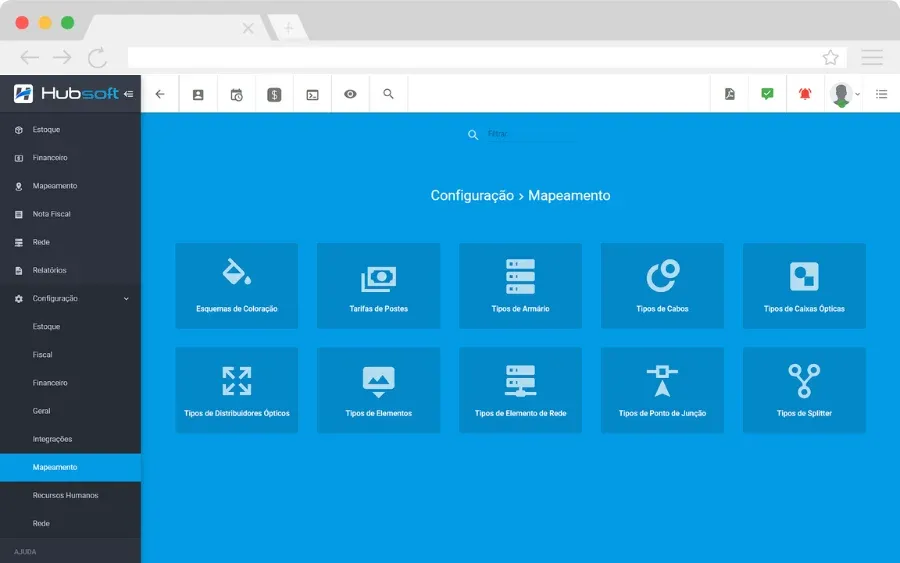900x563 pixels.
Task: Open the dollar sign toolbar icon
Action: click(x=274, y=95)
